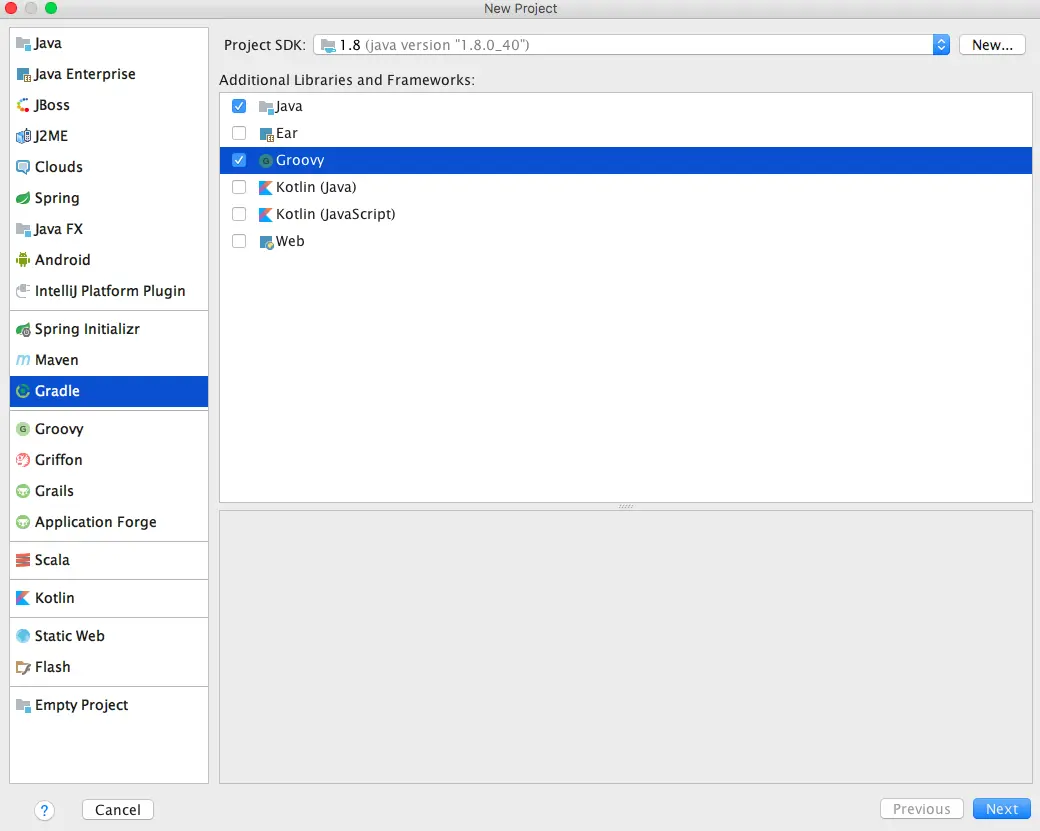Select 'Java' framework row text
1040x831 pixels.
pos(289,106)
